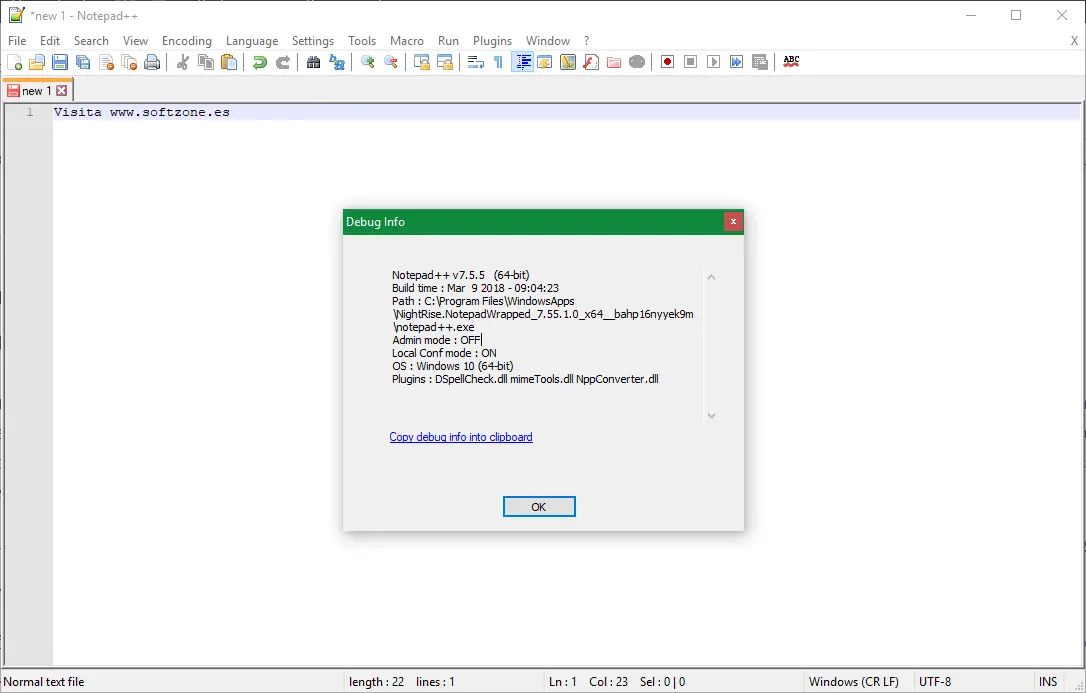Viewport: 1086px width, 693px height.
Task: Click the Save toolbar icon
Action: [60, 62]
